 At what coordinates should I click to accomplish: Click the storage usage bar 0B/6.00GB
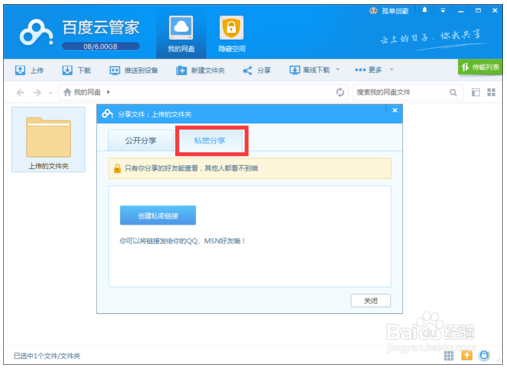coord(100,46)
